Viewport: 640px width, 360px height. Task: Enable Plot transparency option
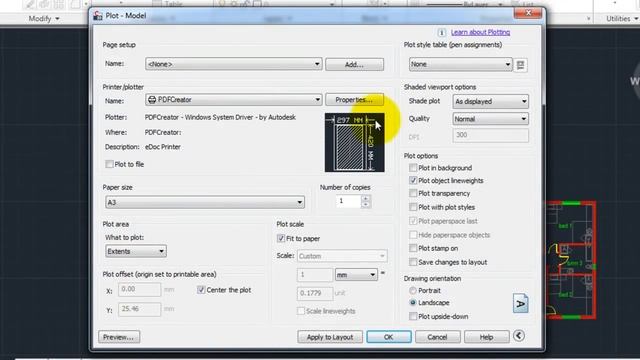click(x=413, y=193)
